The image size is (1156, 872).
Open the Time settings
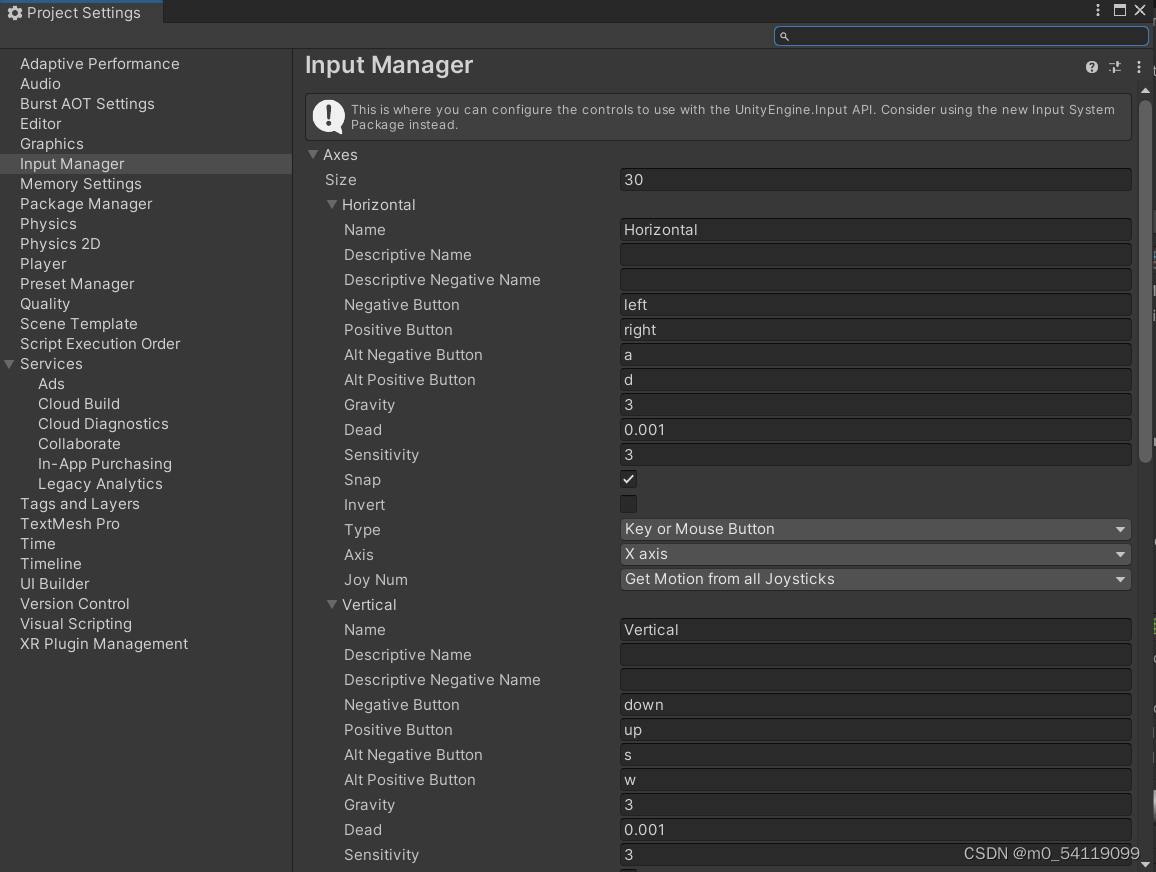point(38,543)
